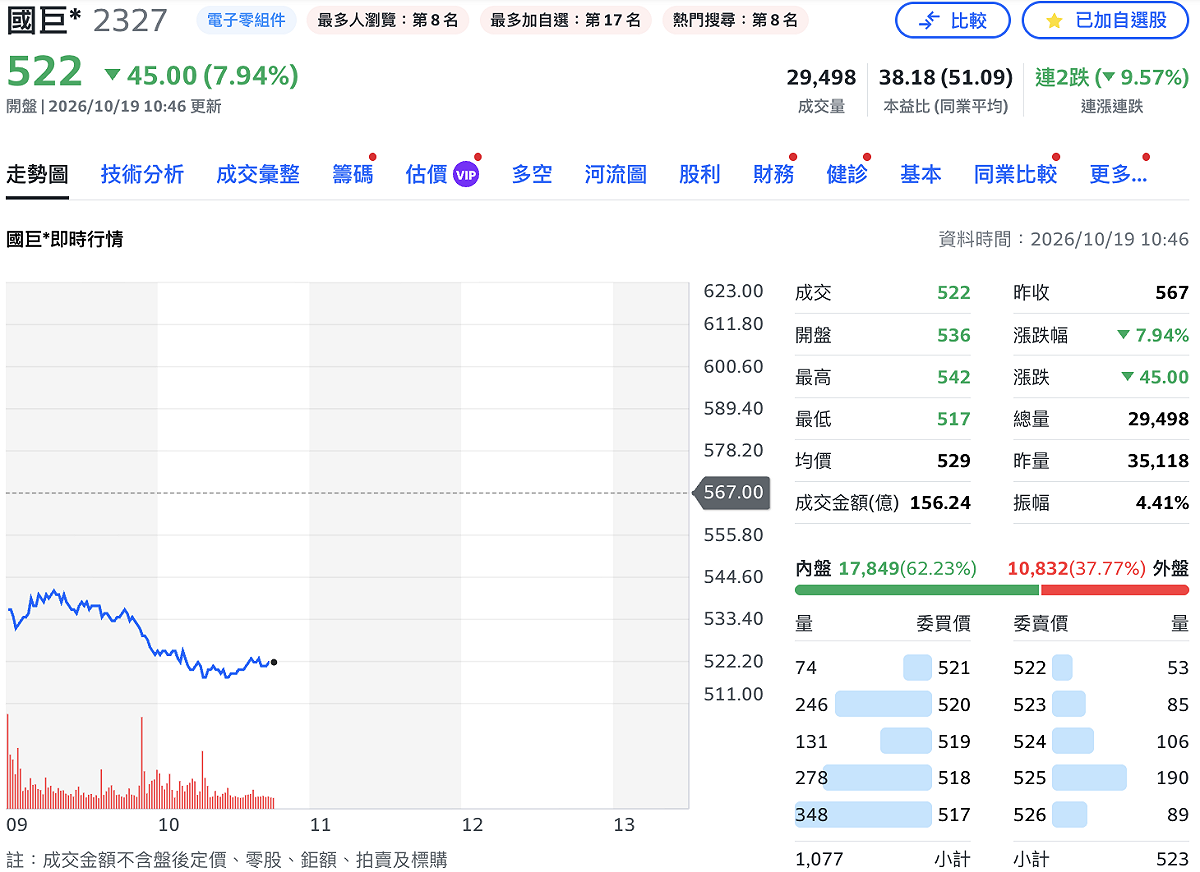The height and width of the screenshot is (872, 1200).
Task: Go to the 健診 tab
Action: pyautogui.click(x=847, y=174)
